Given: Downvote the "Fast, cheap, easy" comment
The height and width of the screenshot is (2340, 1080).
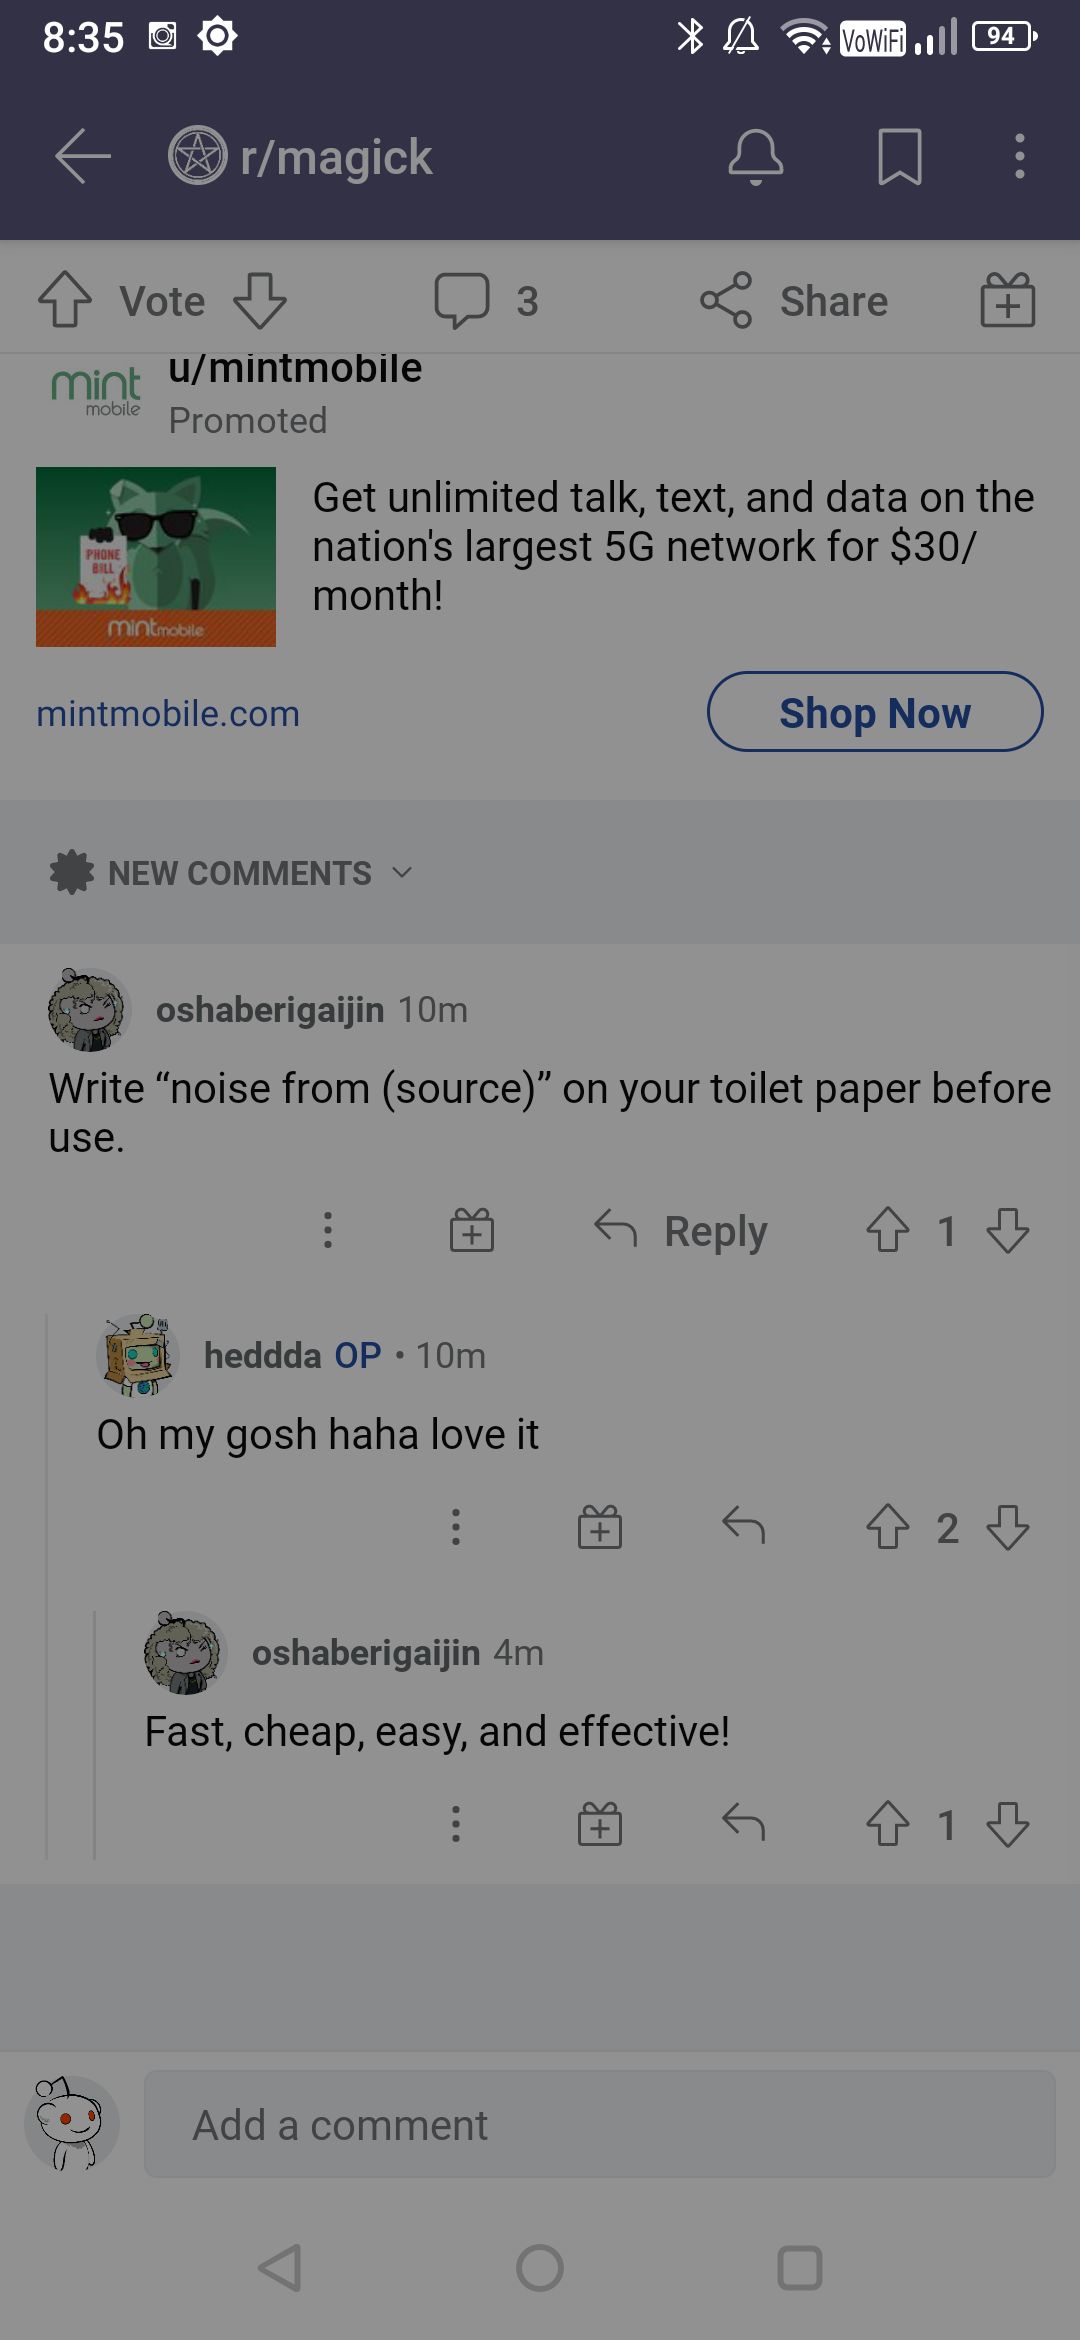Looking at the screenshot, I should (x=1007, y=1824).
